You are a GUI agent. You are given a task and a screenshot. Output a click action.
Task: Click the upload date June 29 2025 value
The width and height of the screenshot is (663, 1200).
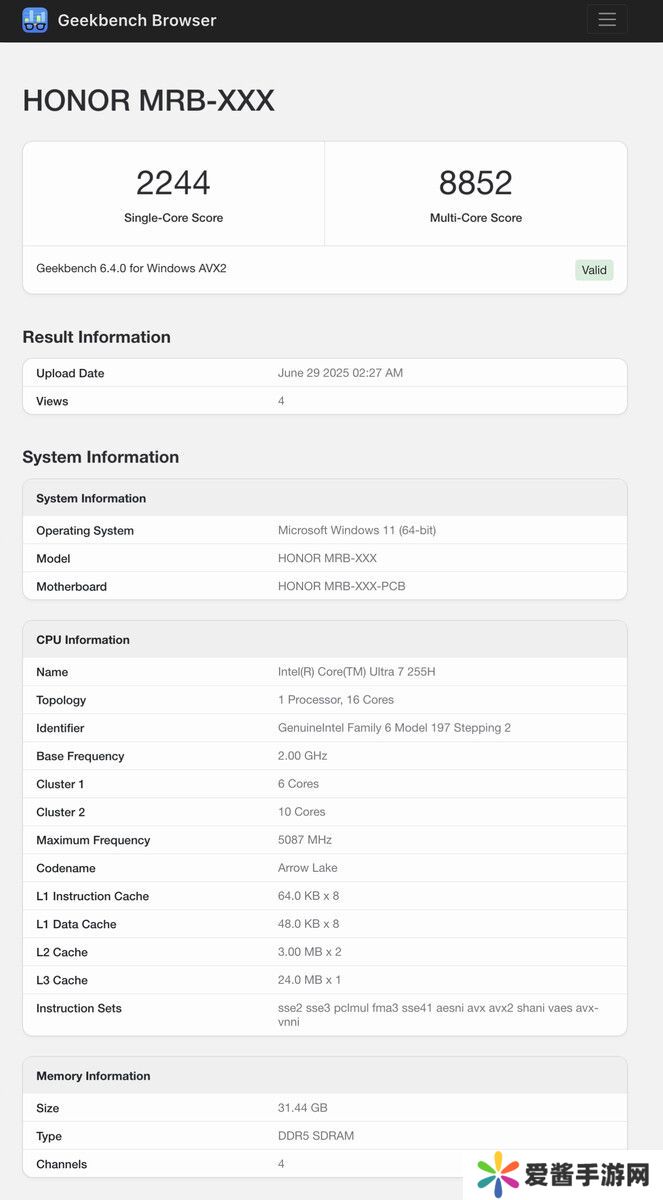pos(340,373)
